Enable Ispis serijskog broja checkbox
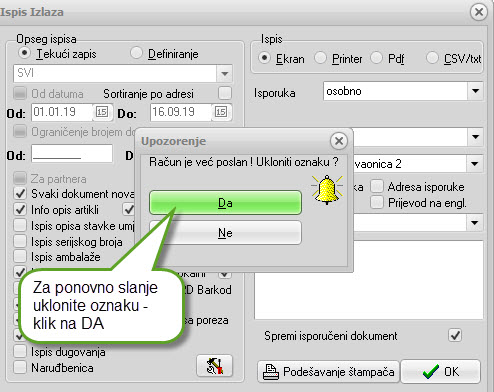 click(x=20, y=241)
